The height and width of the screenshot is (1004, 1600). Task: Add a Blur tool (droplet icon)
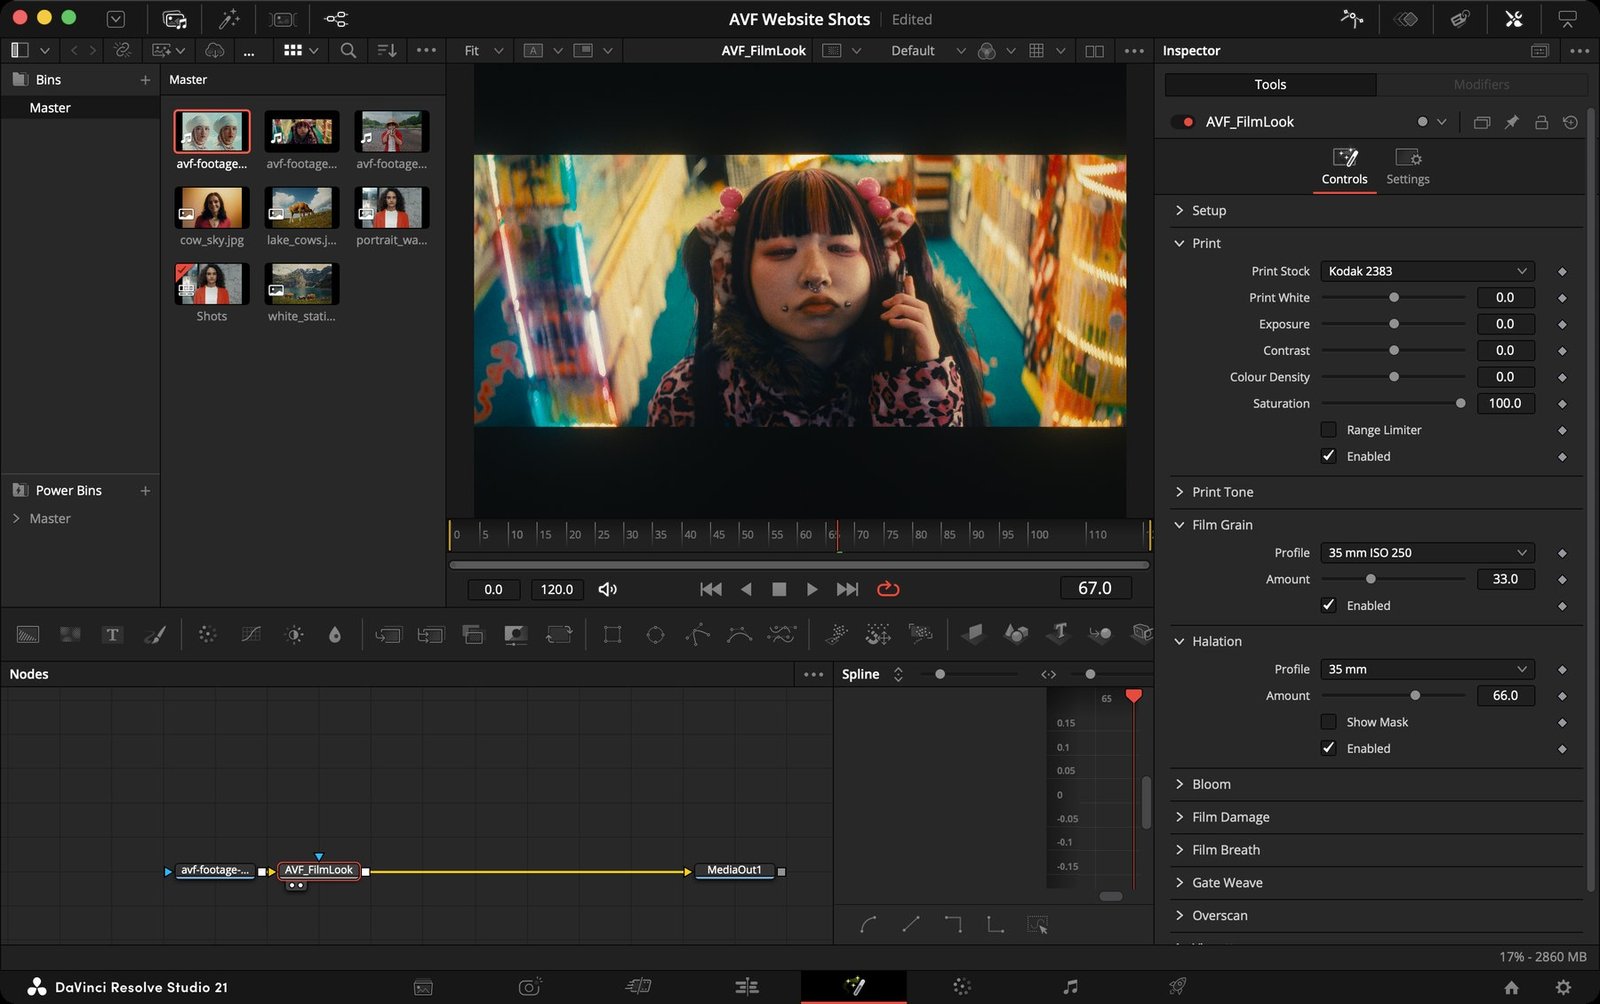click(335, 634)
